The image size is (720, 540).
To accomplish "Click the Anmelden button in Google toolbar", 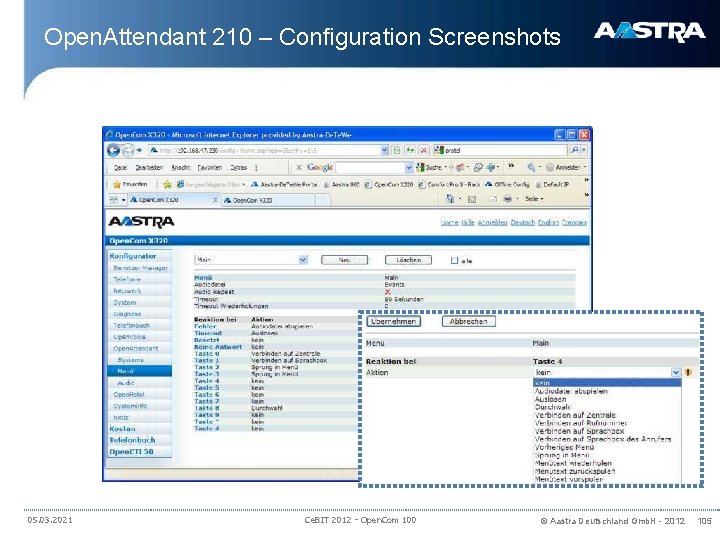I will tap(566, 168).
